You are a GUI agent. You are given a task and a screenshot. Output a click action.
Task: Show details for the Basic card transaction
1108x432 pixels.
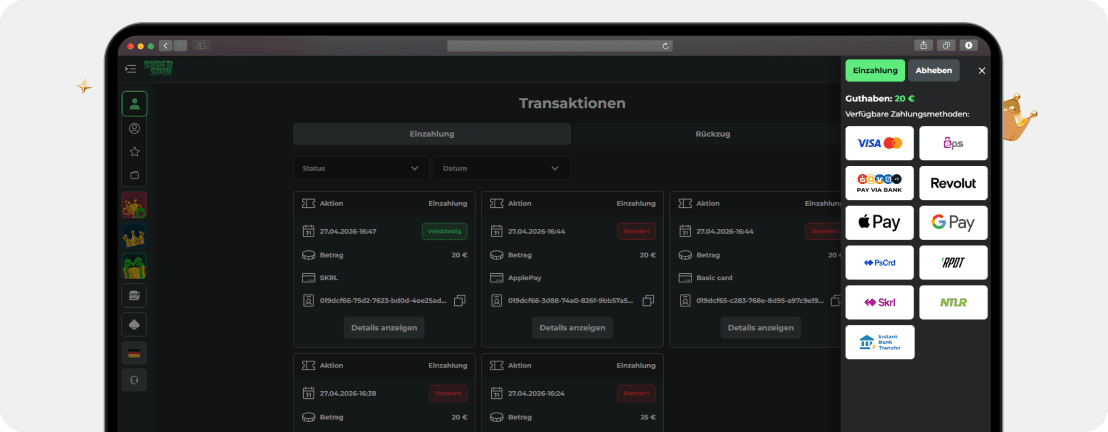point(761,328)
